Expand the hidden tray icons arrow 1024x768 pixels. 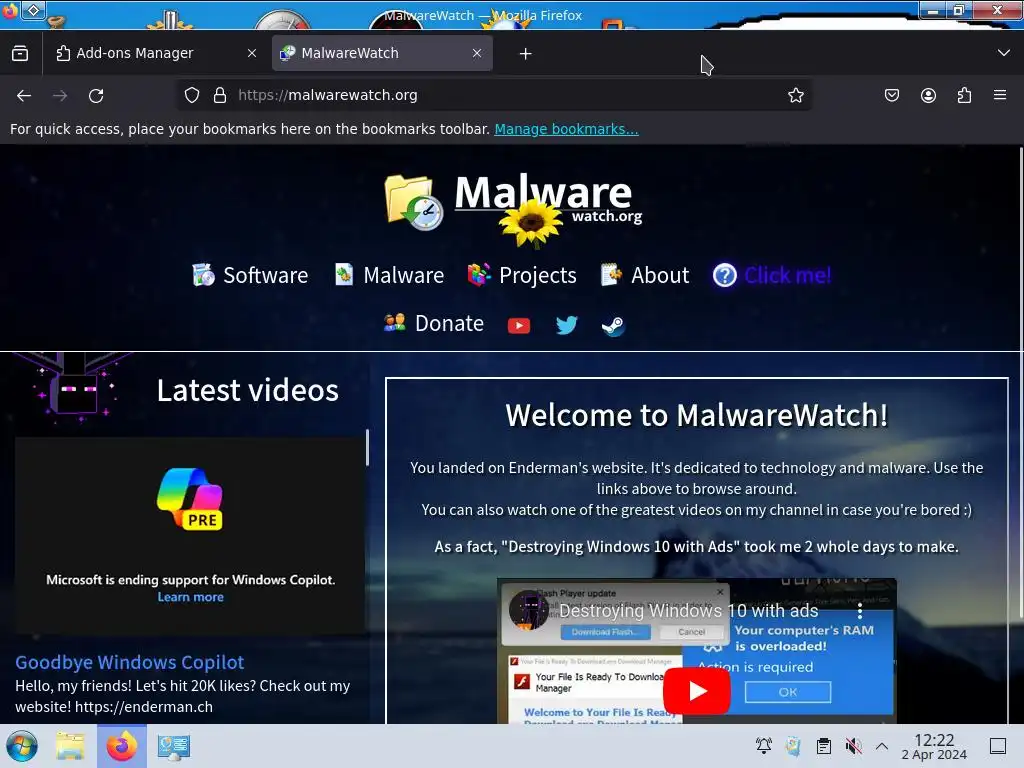(882, 746)
